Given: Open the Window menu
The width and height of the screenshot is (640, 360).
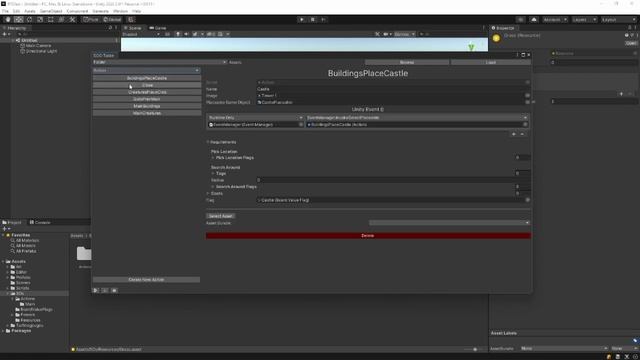Looking at the screenshot, I should 120,11.
